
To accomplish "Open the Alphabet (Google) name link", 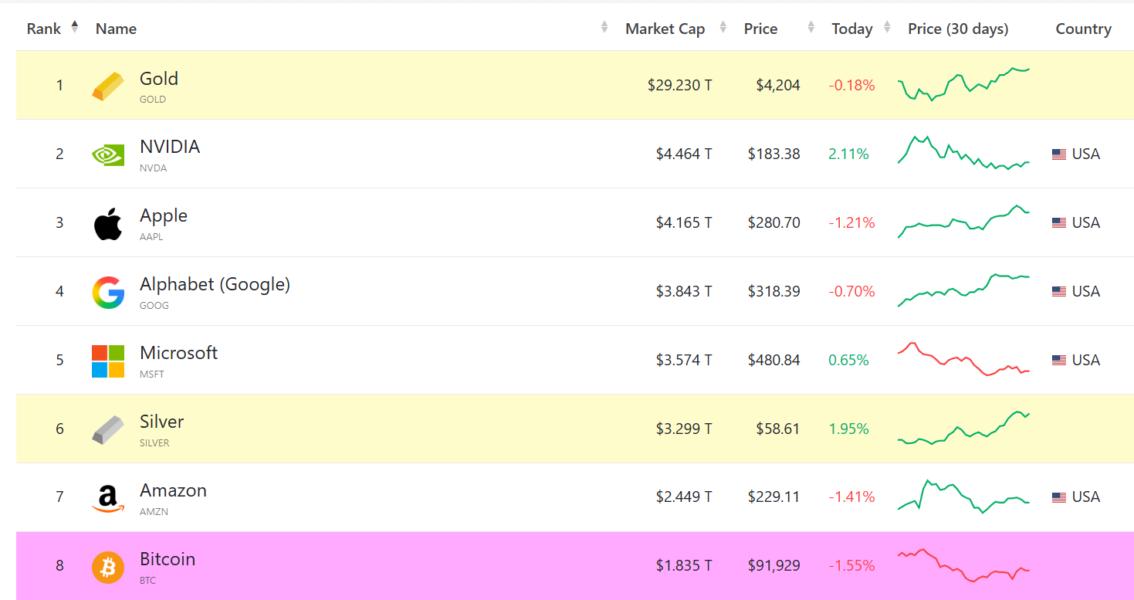I will (x=214, y=284).
